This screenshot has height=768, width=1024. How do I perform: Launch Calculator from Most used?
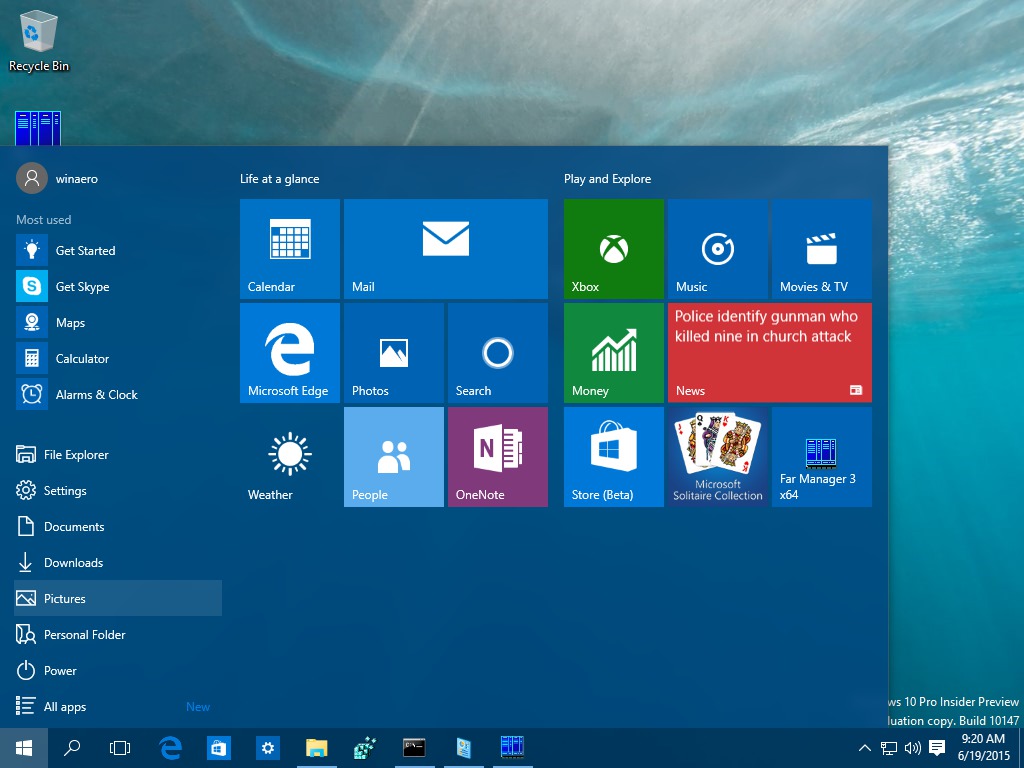pos(82,358)
